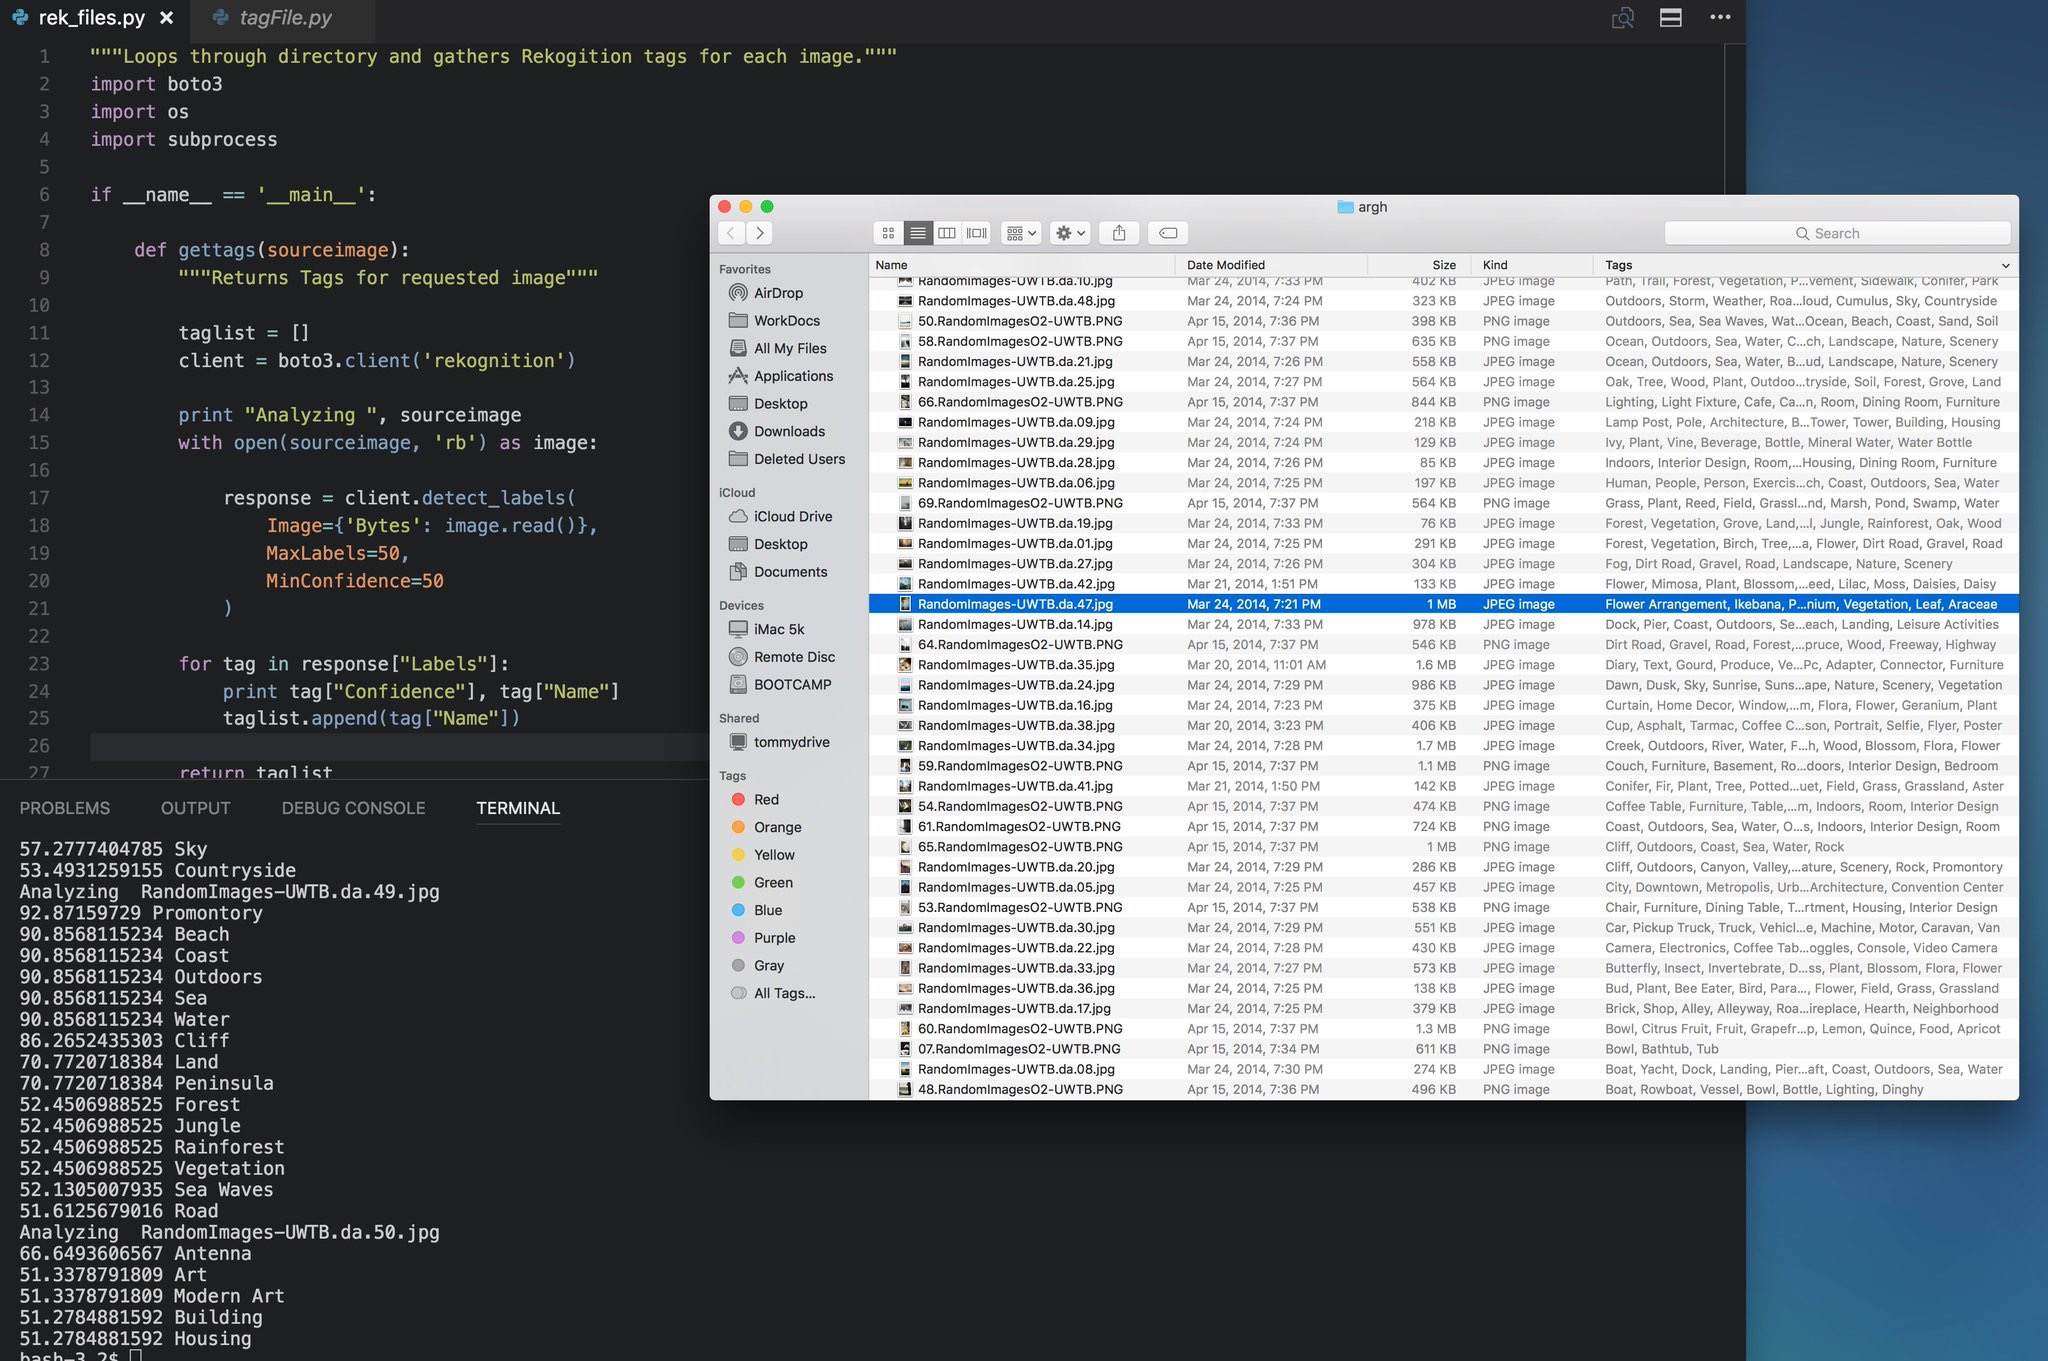Open Desktop under Favorites in sidebar
This screenshot has height=1361, width=2048.
(x=781, y=404)
